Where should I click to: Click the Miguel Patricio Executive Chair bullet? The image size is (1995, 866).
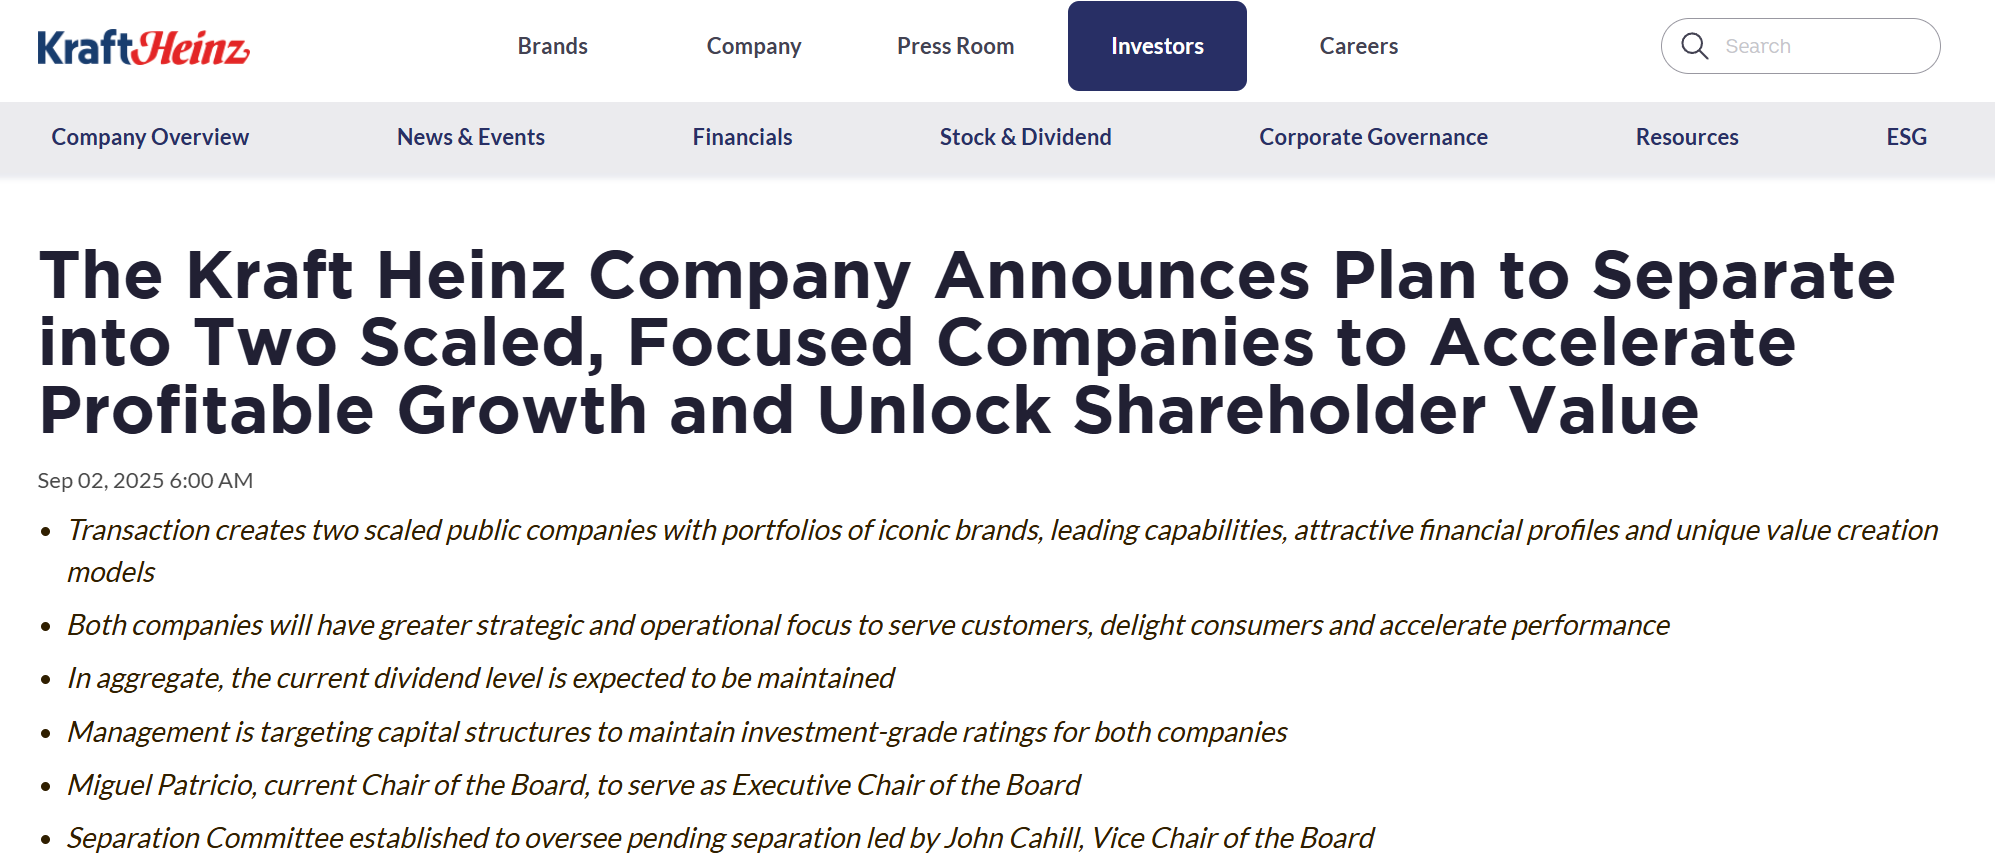[573, 785]
